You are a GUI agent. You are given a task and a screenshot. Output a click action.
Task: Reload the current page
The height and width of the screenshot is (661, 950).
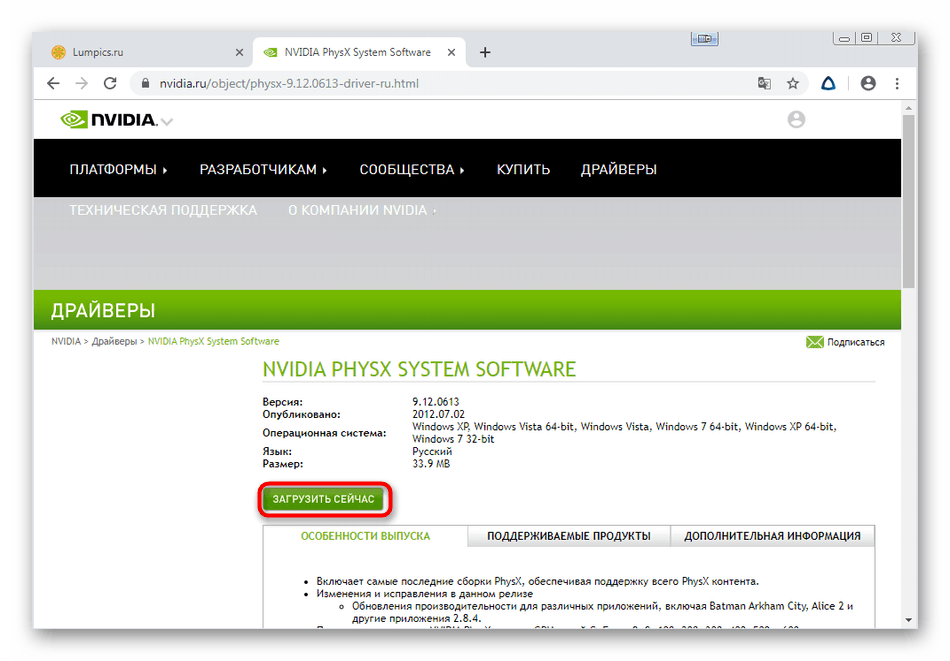tap(110, 84)
